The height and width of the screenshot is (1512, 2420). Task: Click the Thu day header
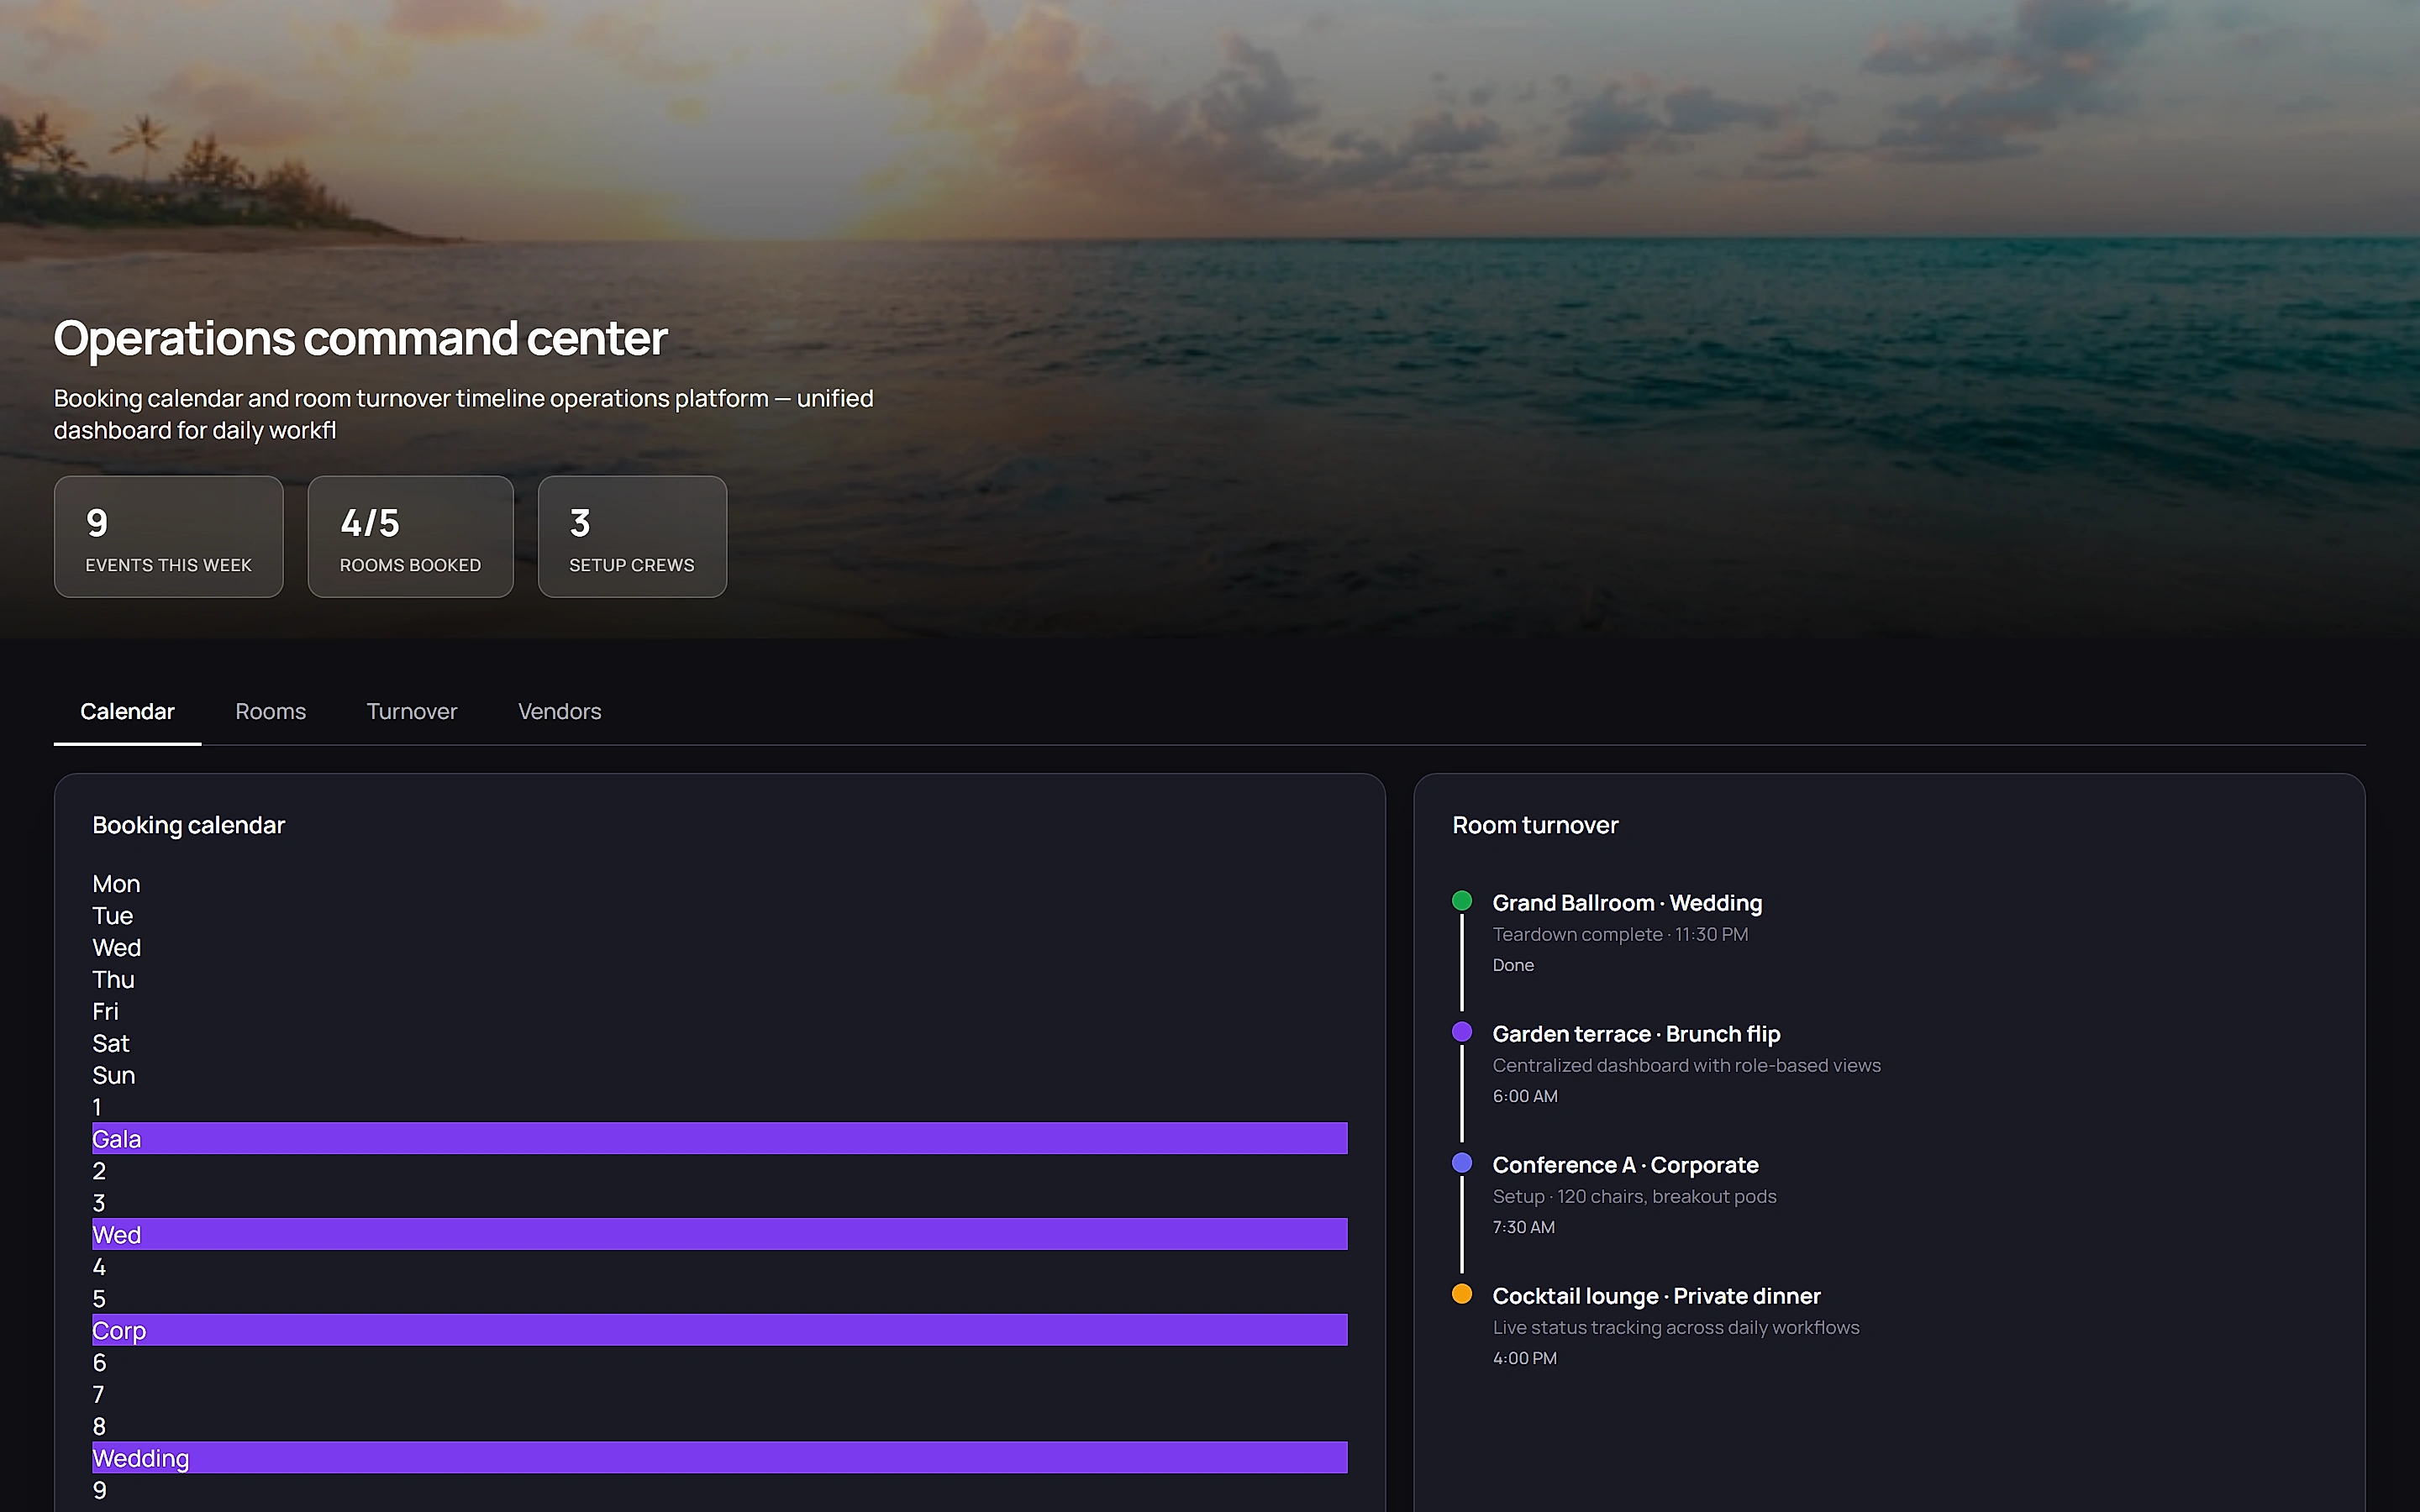[113, 980]
